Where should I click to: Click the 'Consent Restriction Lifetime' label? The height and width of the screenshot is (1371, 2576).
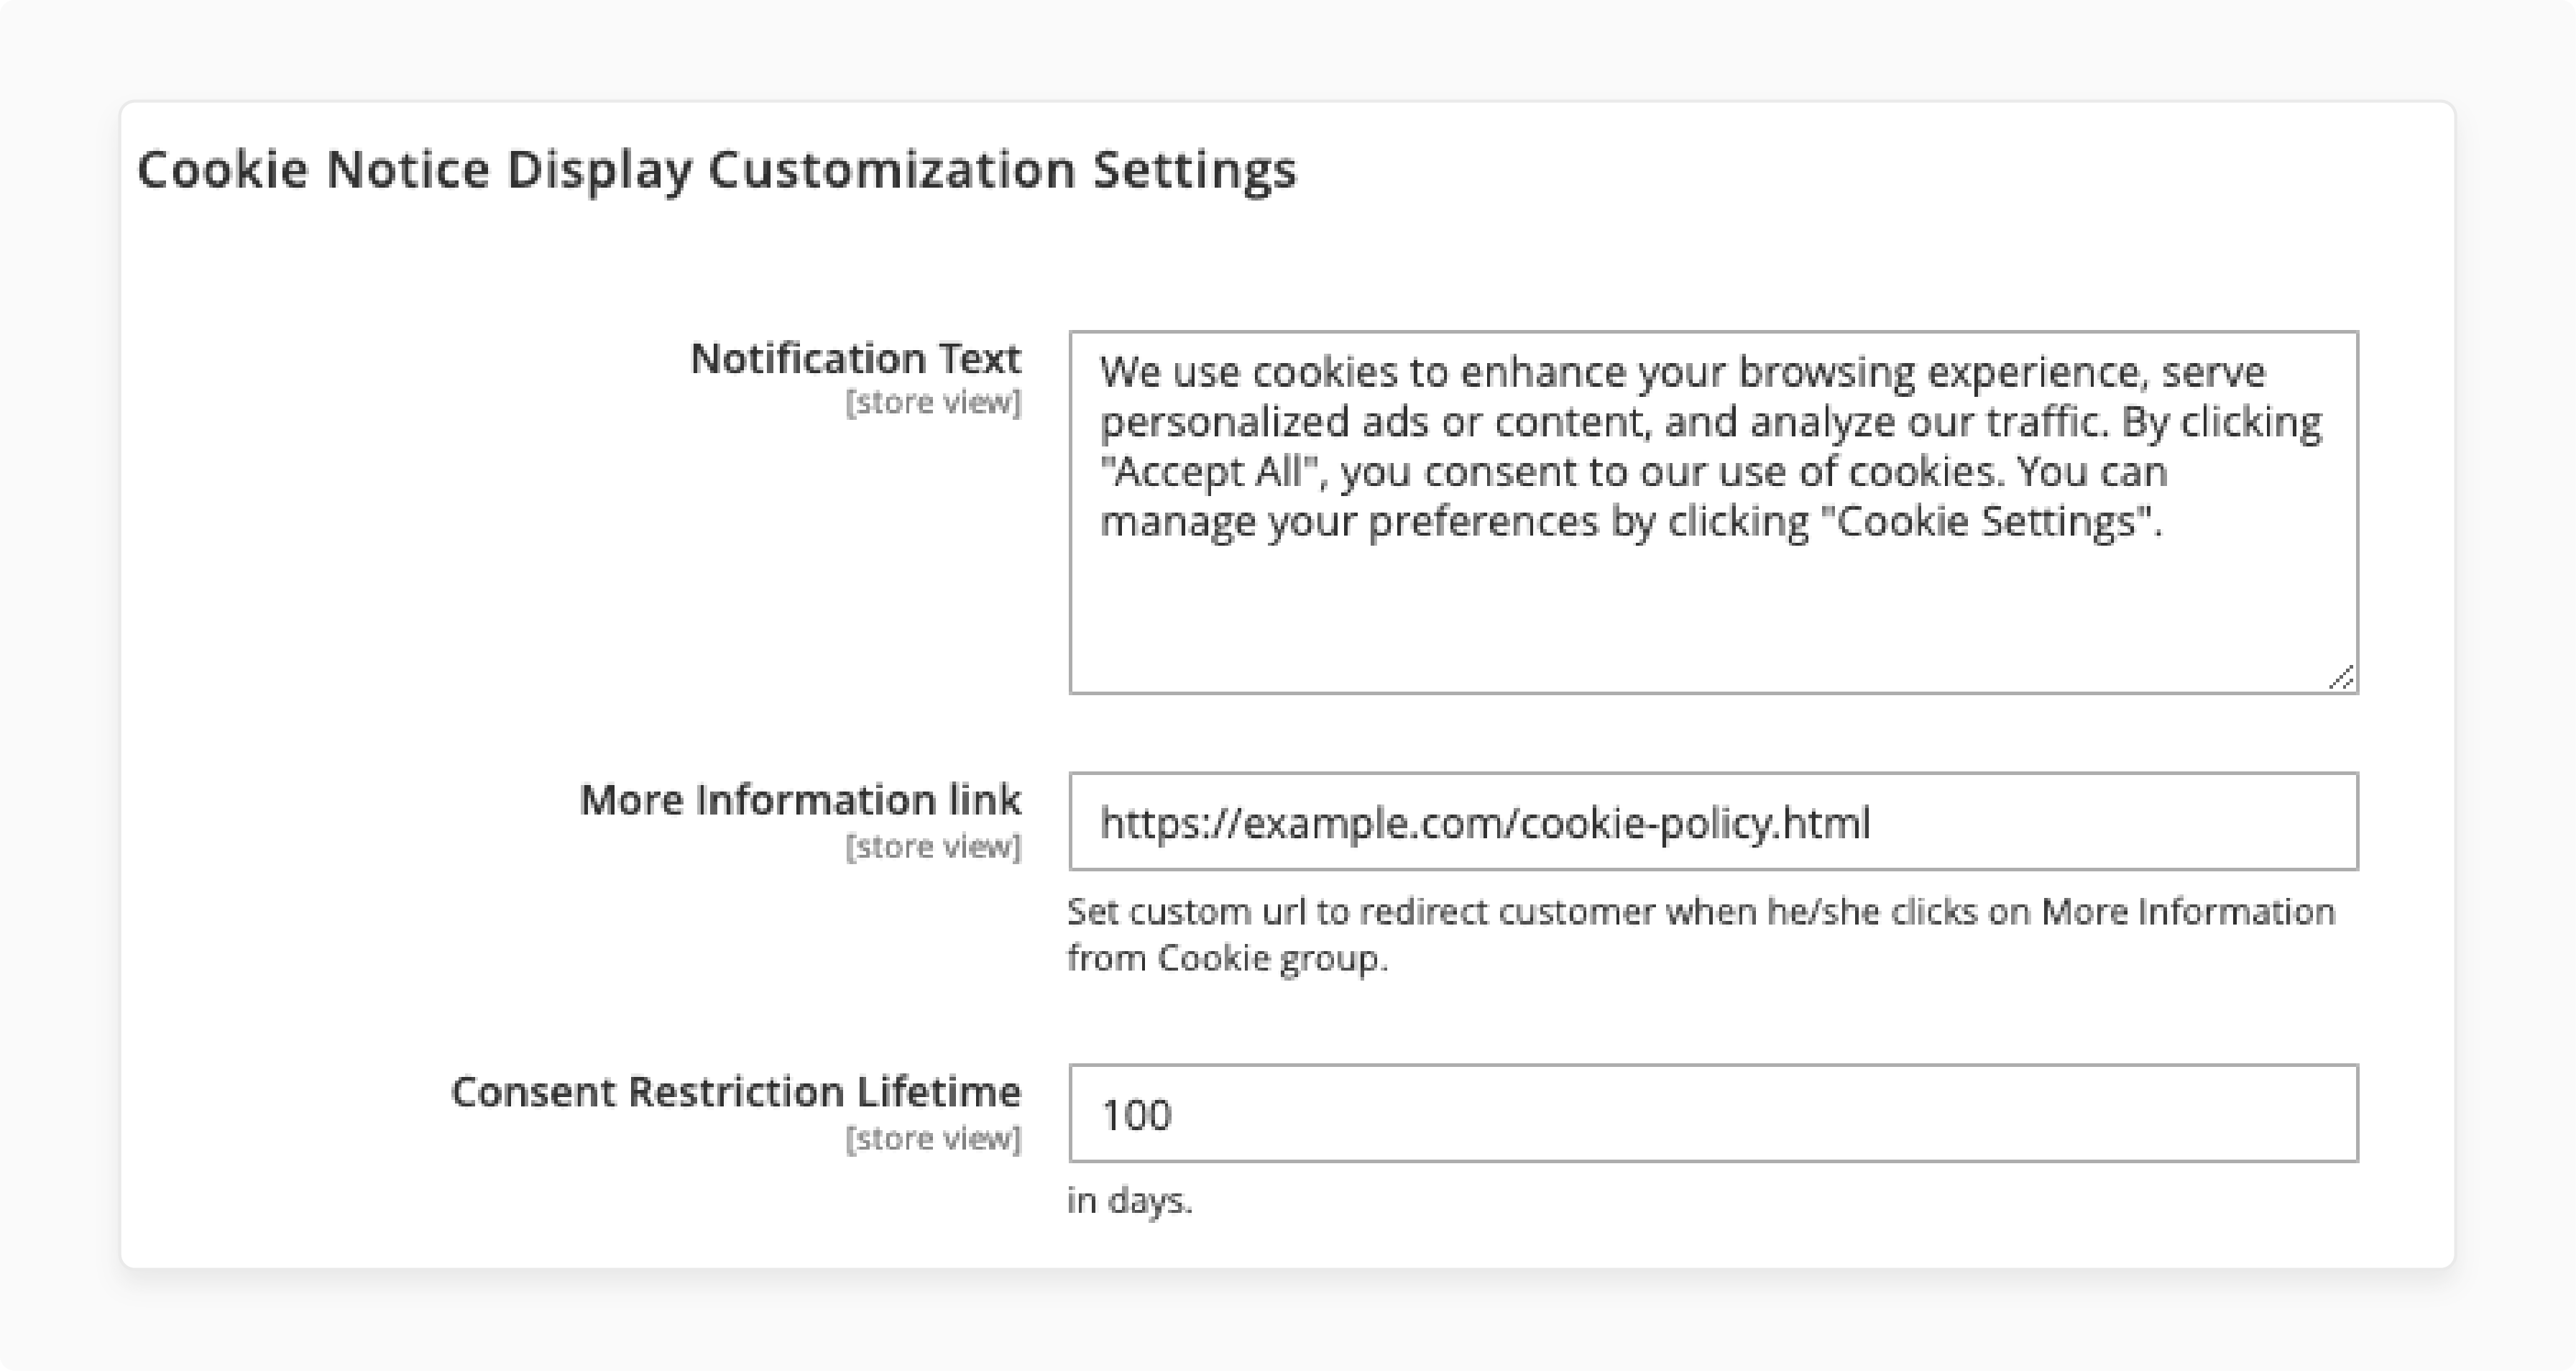pos(736,1091)
